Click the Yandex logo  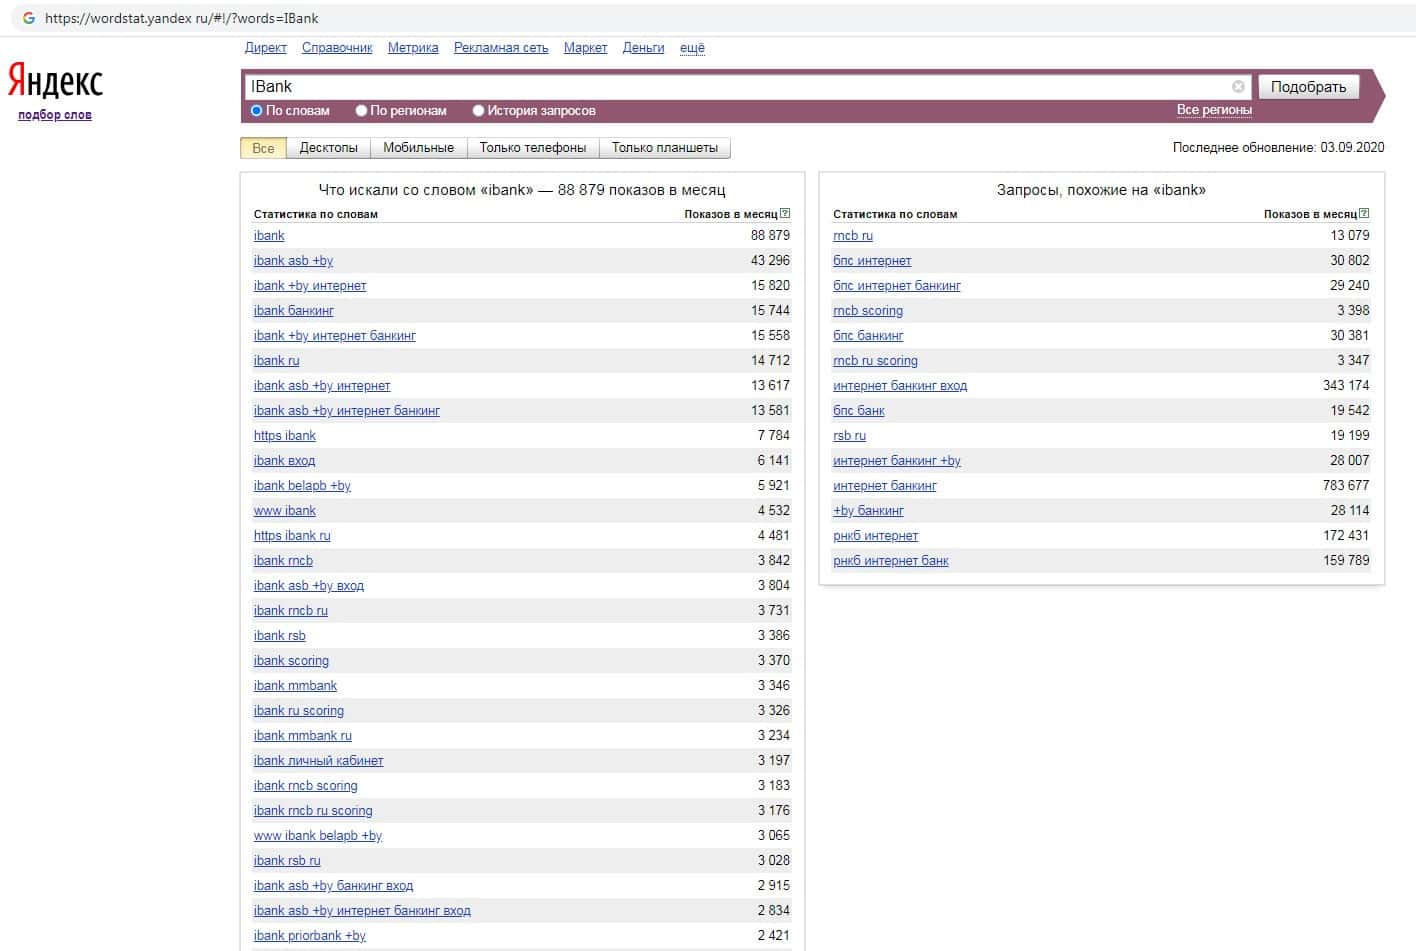tap(55, 82)
